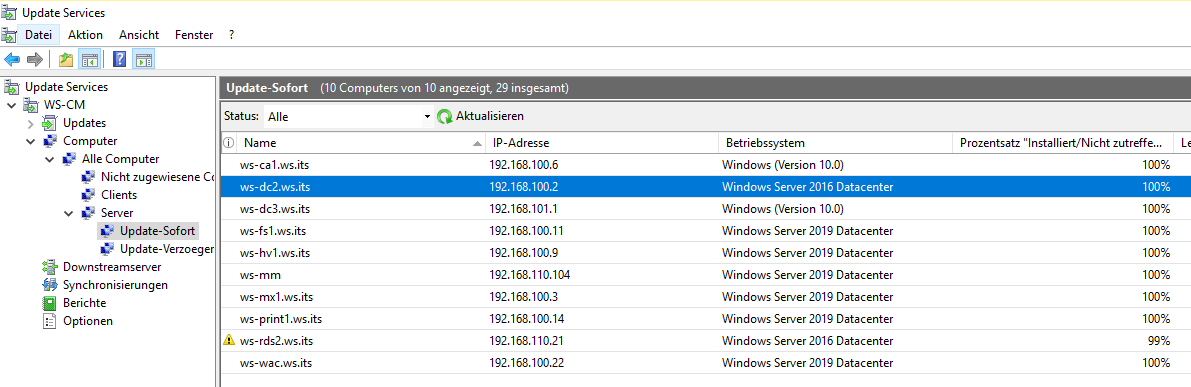Screen dimensions: 1191x387
Task: Select the ws-dc3.ws.its row
Action: click(x=706, y=209)
